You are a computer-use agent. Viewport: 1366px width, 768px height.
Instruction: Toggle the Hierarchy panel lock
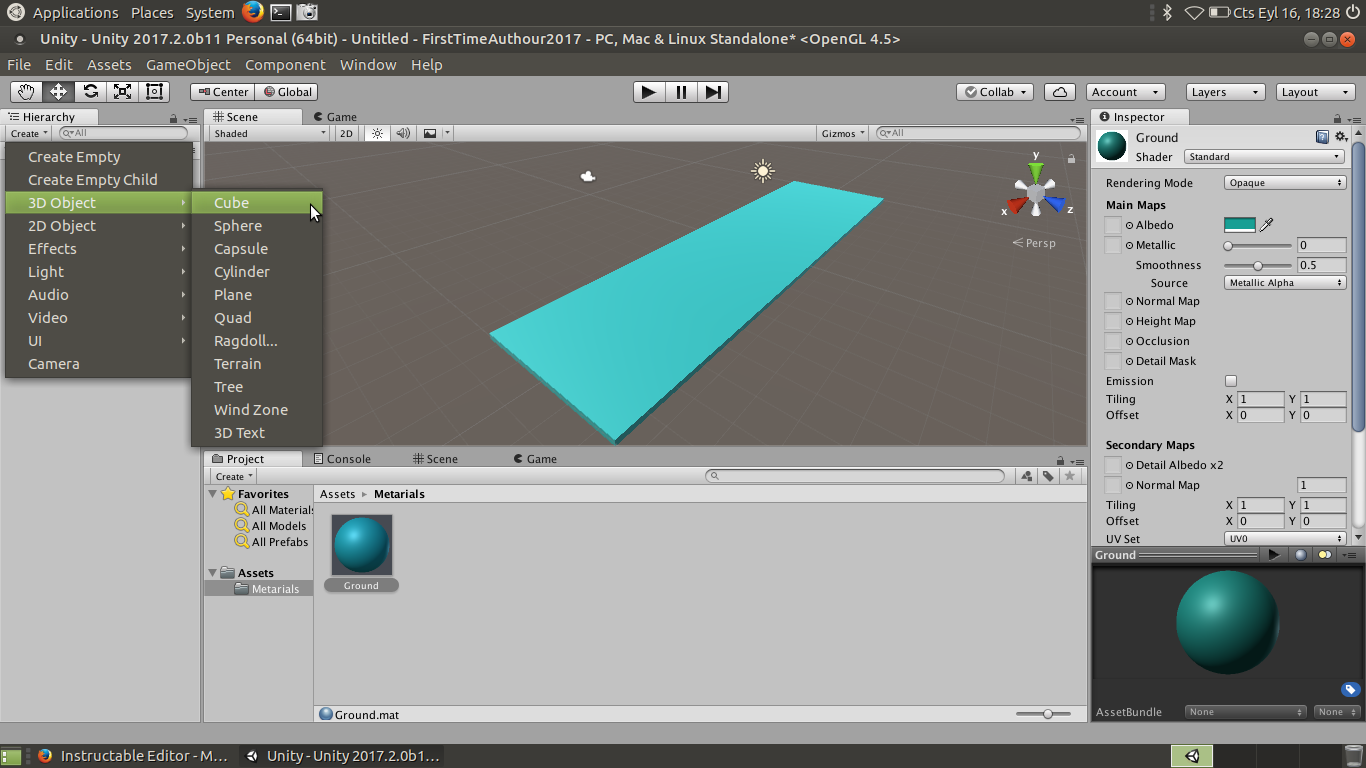pos(174,118)
